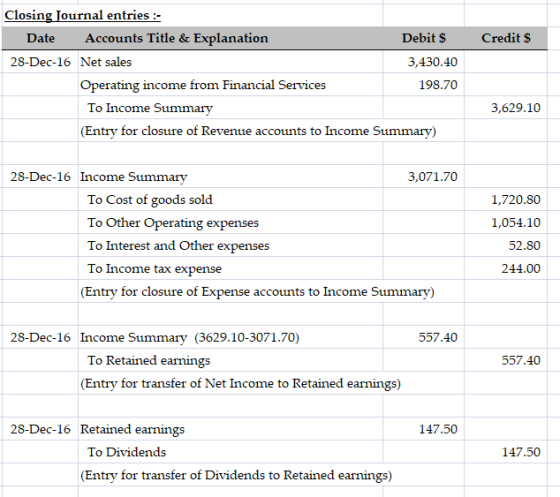The height and width of the screenshot is (497, 560).
Task: Select 'To Income tax expense' cell
Action: click(155, 269)
